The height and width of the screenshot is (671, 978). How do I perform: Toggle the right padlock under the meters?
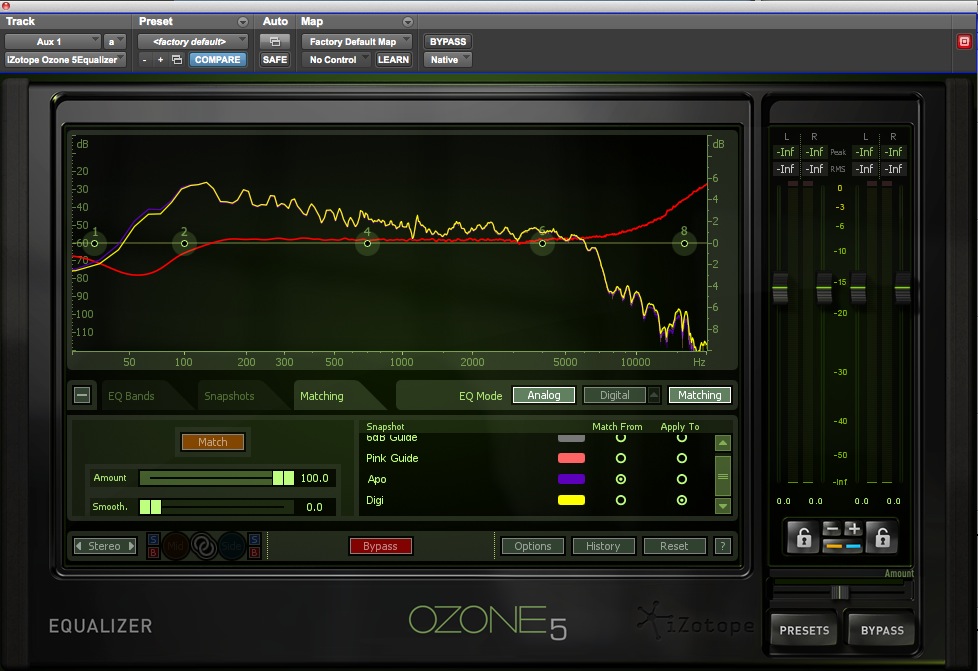[883, 537]
